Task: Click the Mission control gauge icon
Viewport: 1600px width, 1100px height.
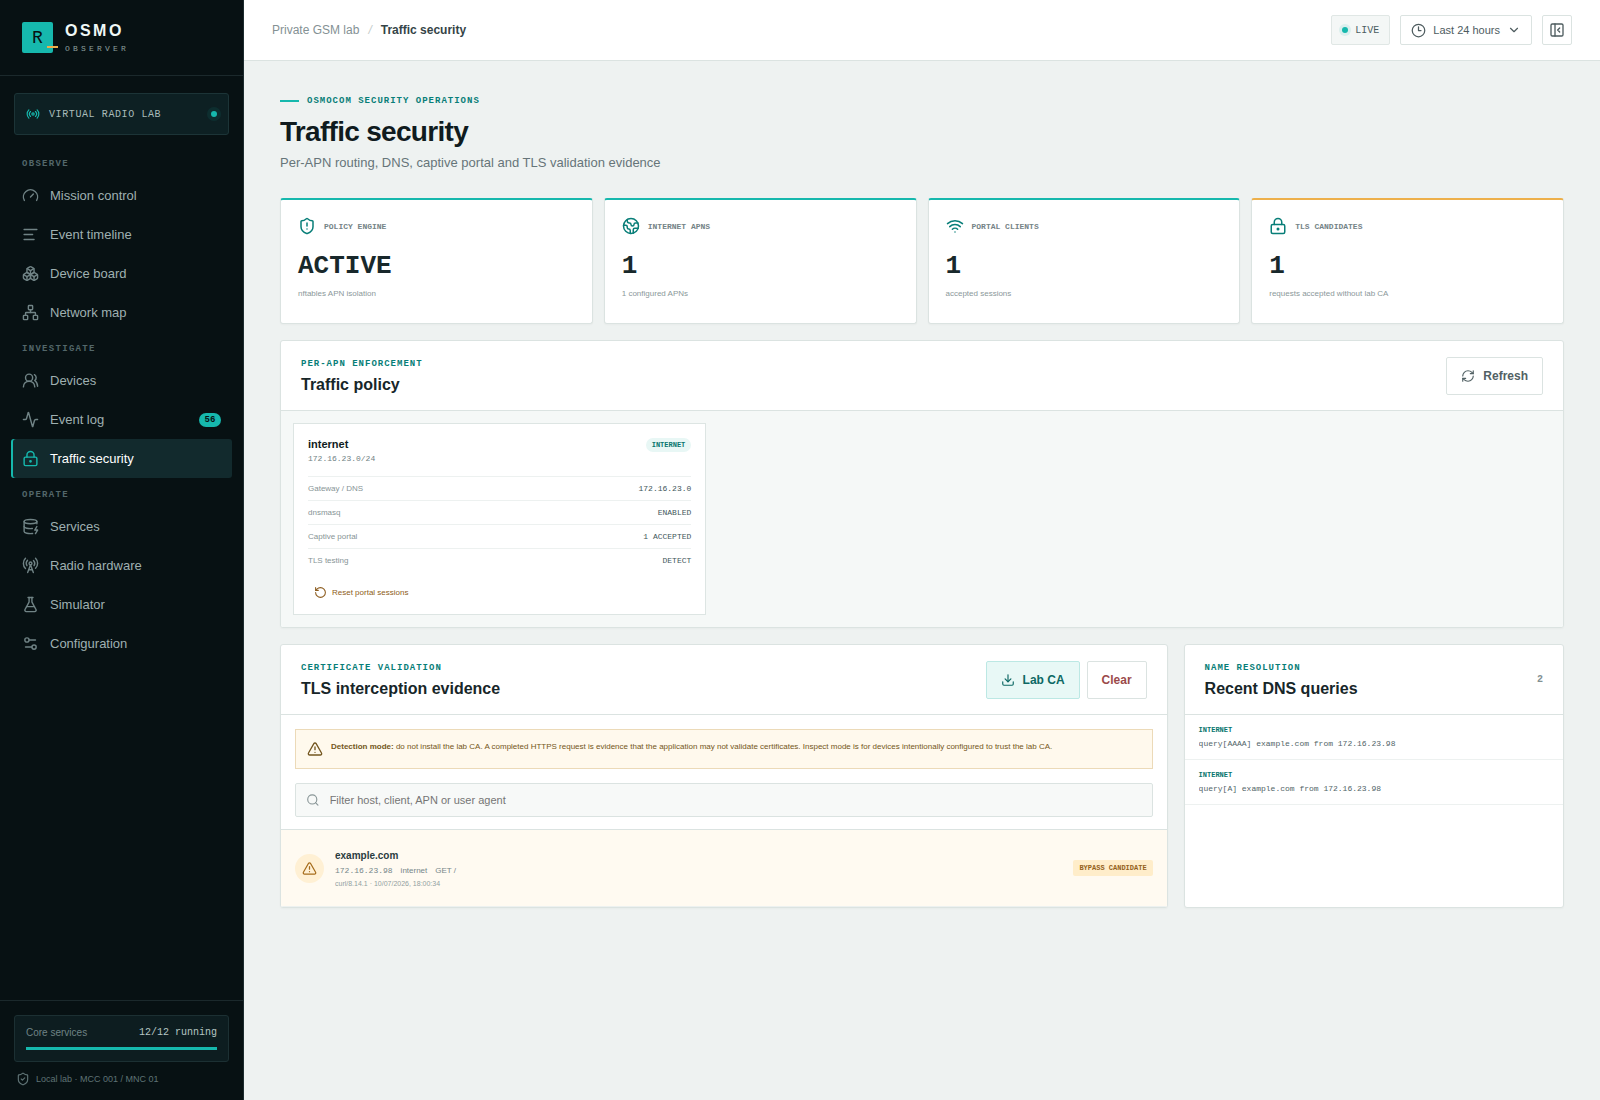Action: coord(31,196)
